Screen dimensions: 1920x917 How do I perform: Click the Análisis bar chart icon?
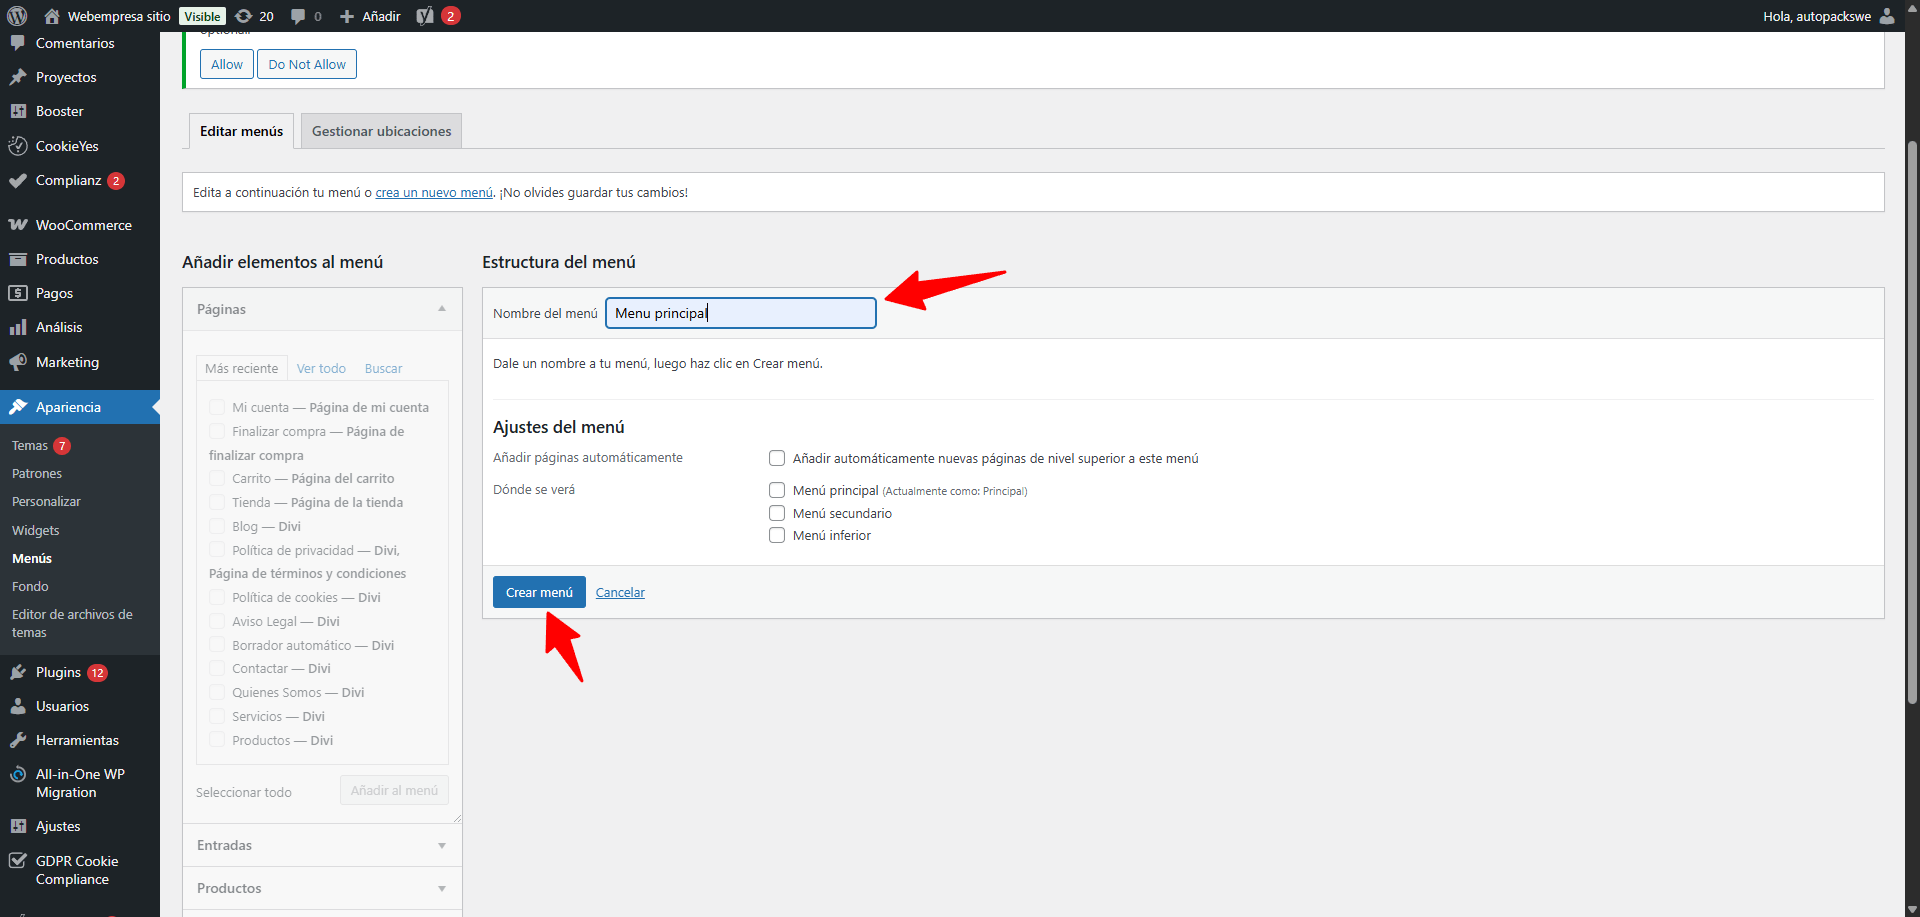(x=18, y=327)
